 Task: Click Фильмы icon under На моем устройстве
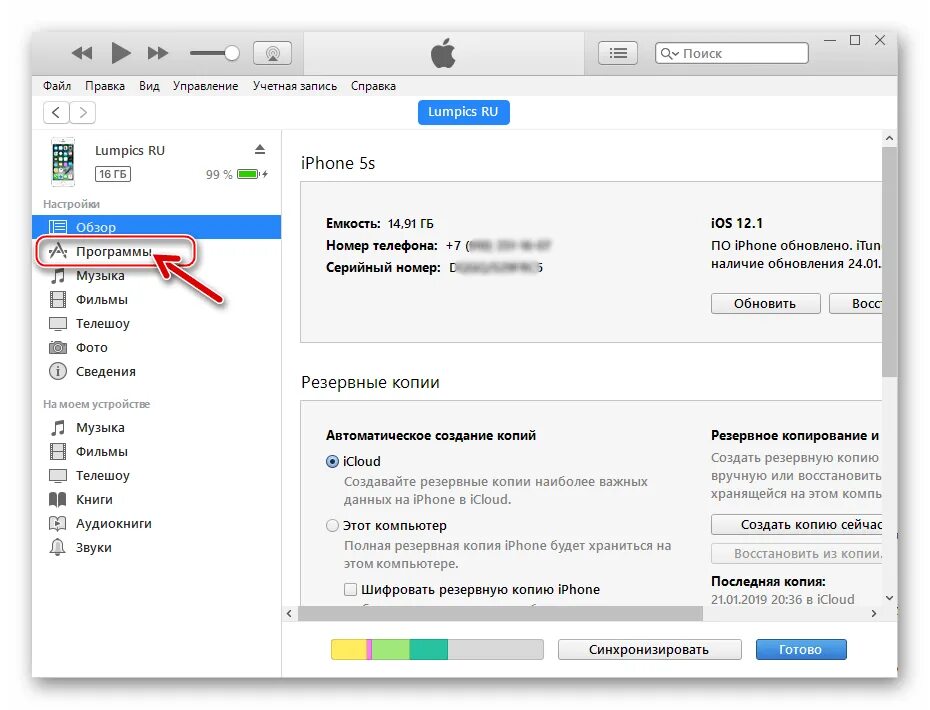tap(58, 452)
